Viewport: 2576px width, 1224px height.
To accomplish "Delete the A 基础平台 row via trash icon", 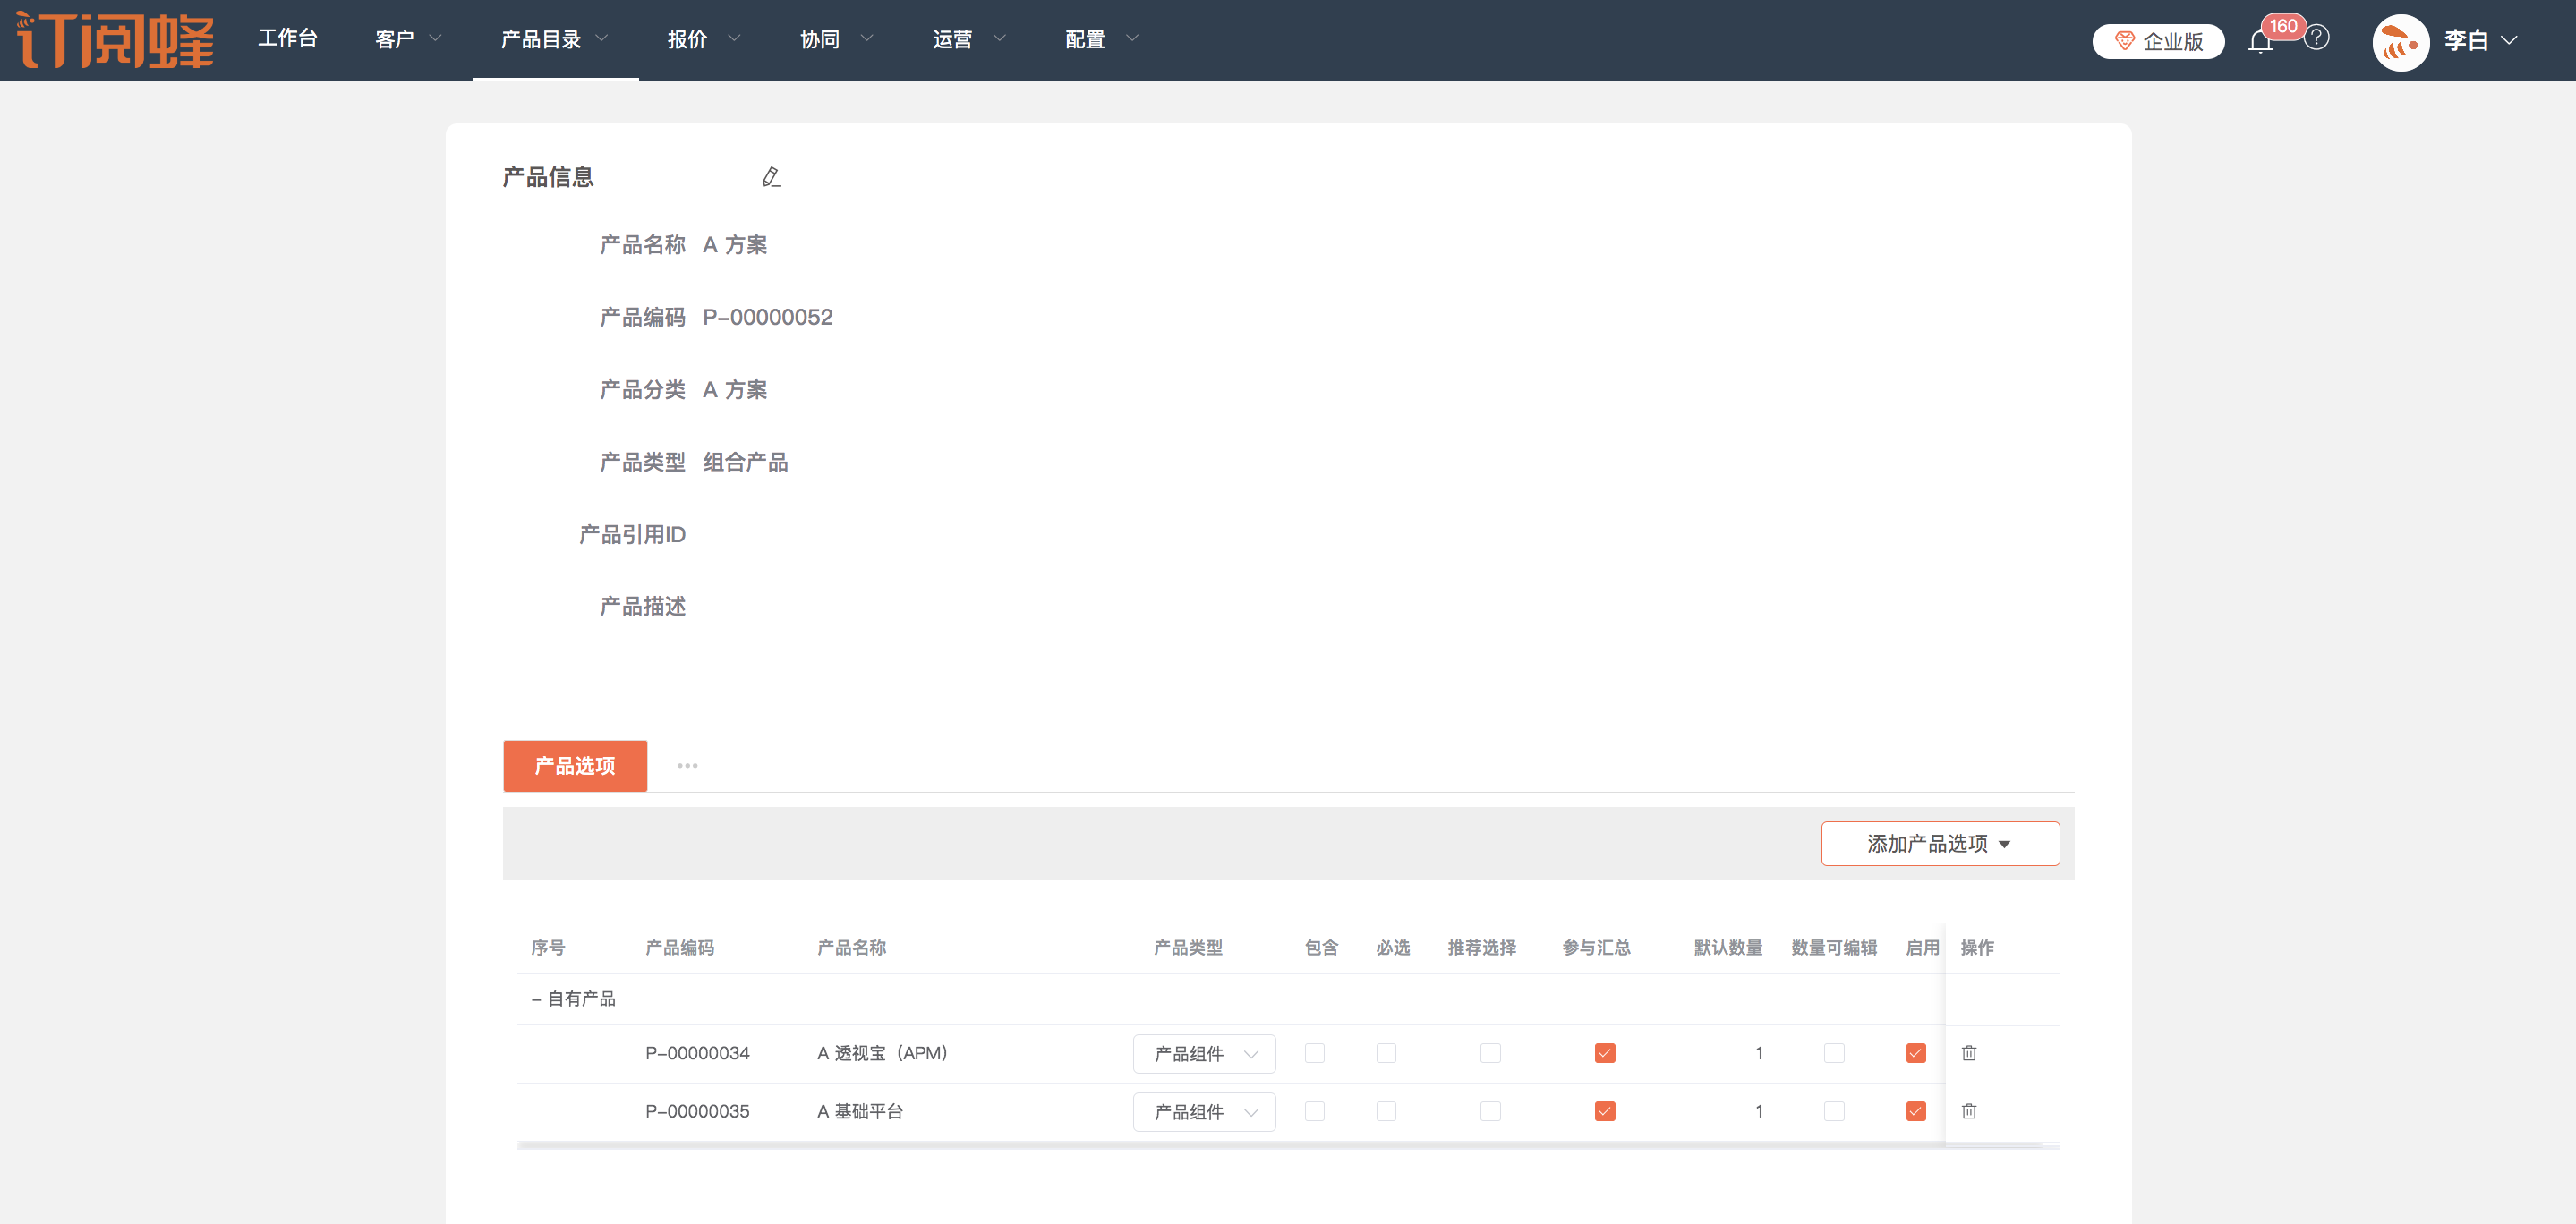I will coord(1968,1111).
